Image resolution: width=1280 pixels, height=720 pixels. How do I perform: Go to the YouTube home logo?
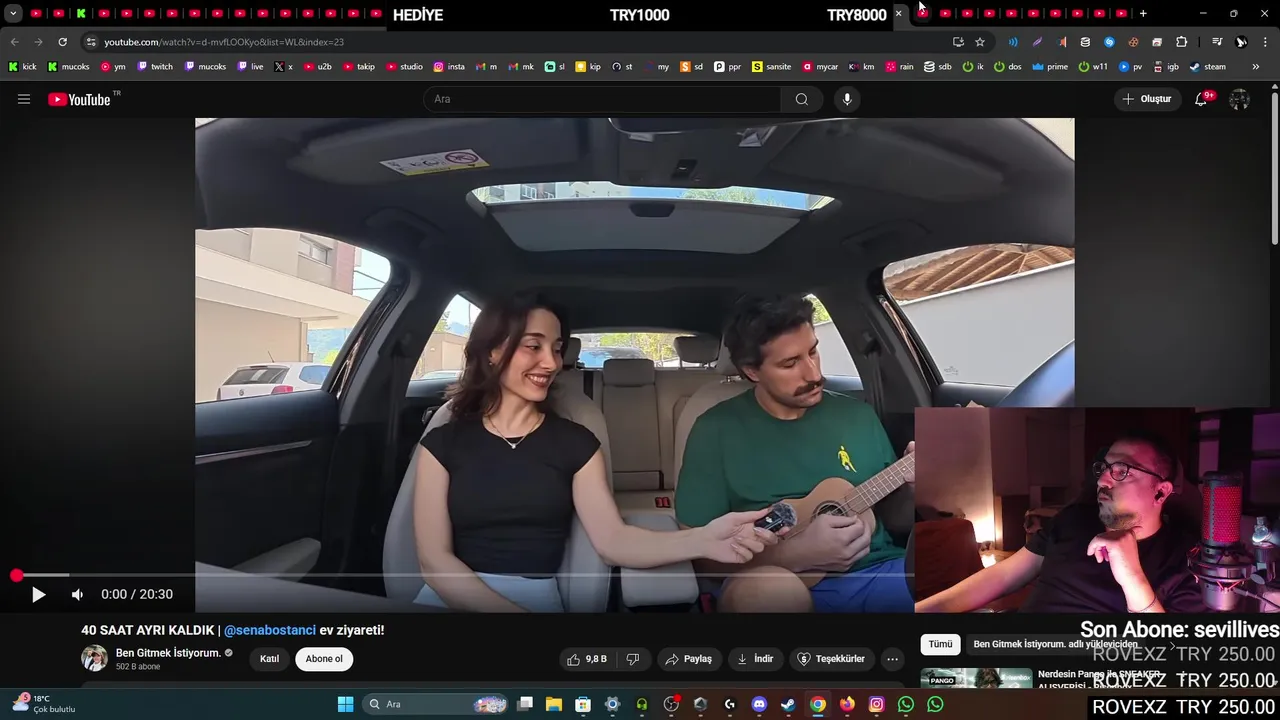pyautogui.click(x=79, y=99)
